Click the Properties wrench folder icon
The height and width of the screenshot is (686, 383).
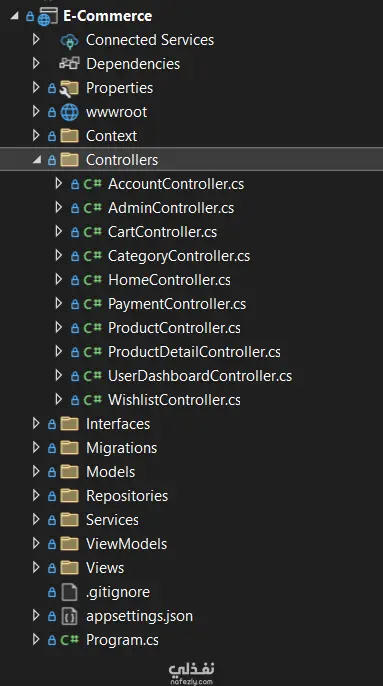[69, 88]
